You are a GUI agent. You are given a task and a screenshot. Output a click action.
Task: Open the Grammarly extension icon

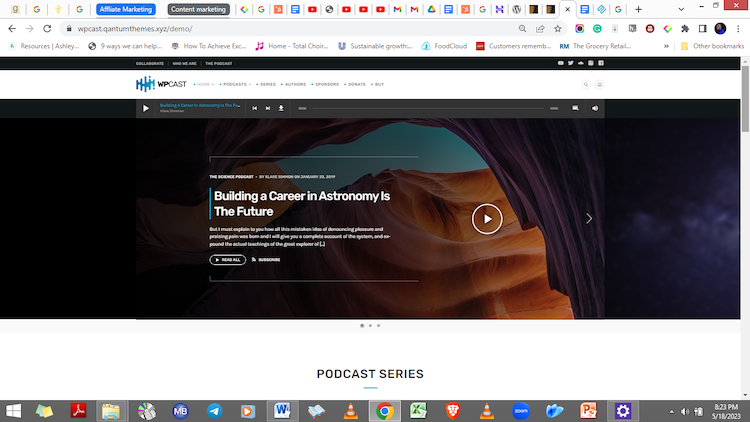pyautogui.click(x=597, y=29)
